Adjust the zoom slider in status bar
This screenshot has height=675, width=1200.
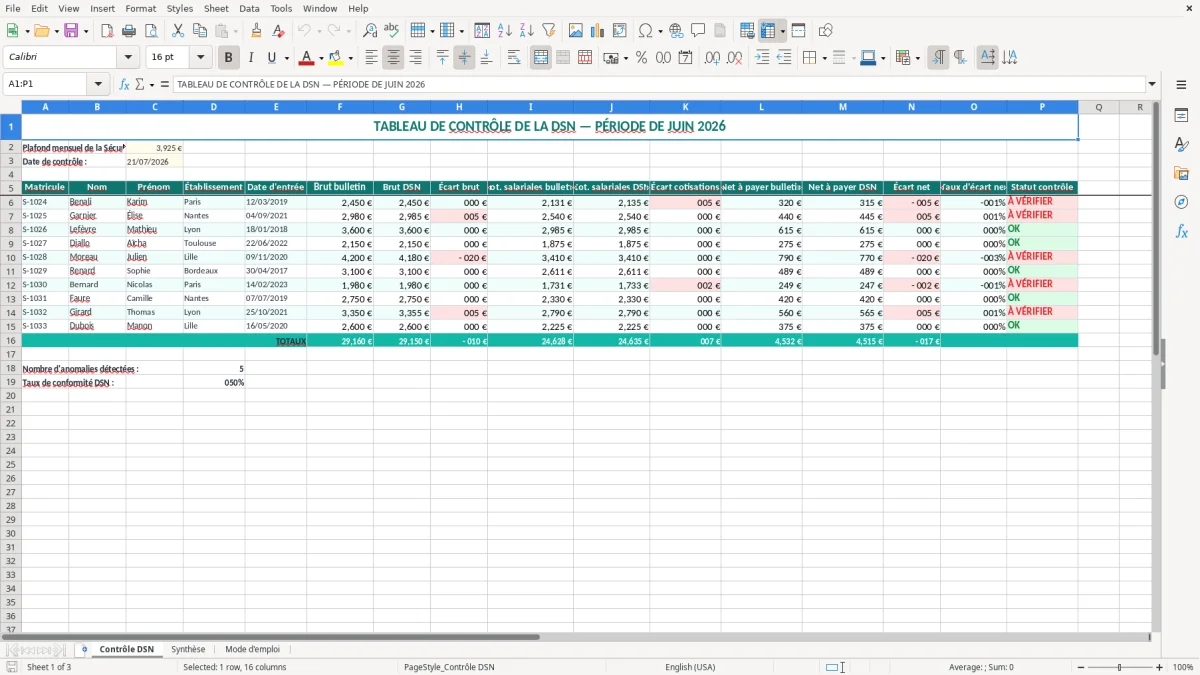click(x=1119, y=667)
